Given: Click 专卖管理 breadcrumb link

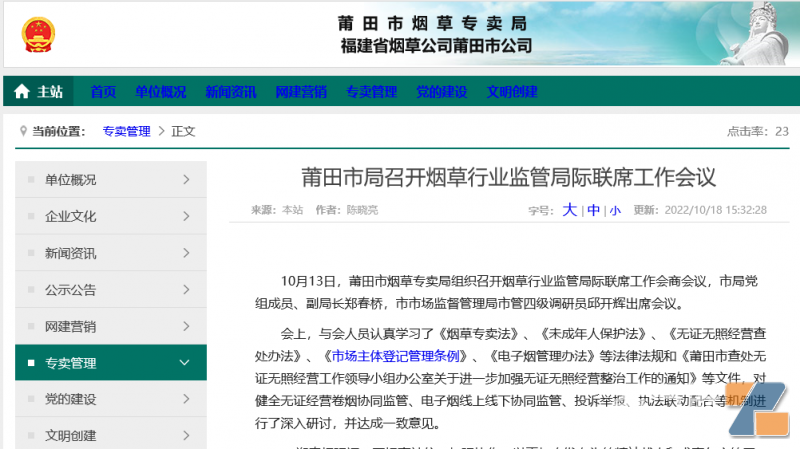Looking at the screenshot, I should click(x=127, y=131).
